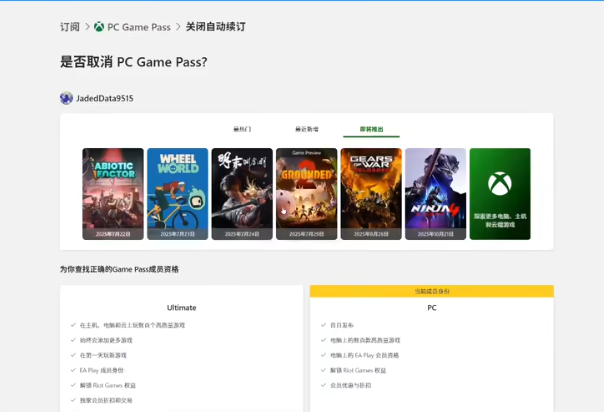Click the Ultimate plan heading
Screen dimensions: 604x412
tap(181, 308)
